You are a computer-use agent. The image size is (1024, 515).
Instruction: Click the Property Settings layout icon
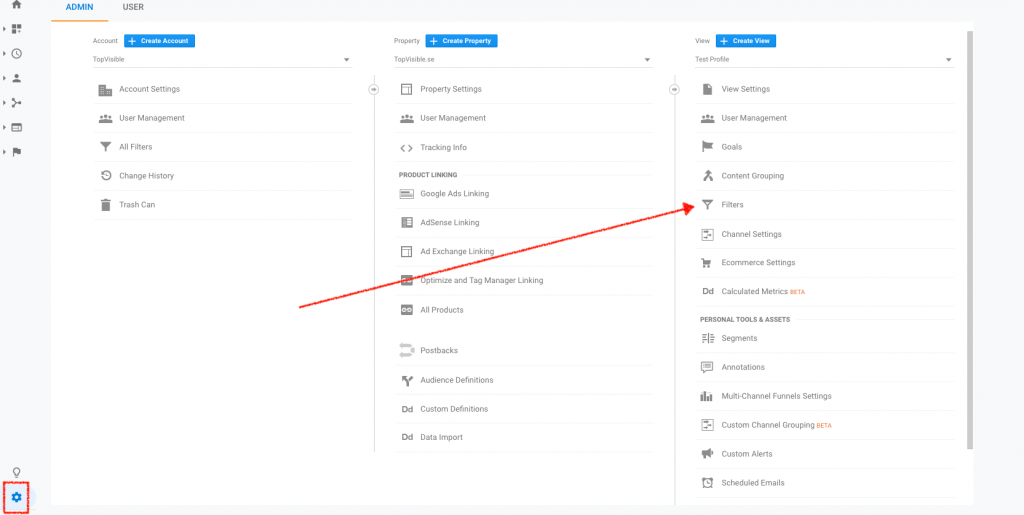[406, 89]
